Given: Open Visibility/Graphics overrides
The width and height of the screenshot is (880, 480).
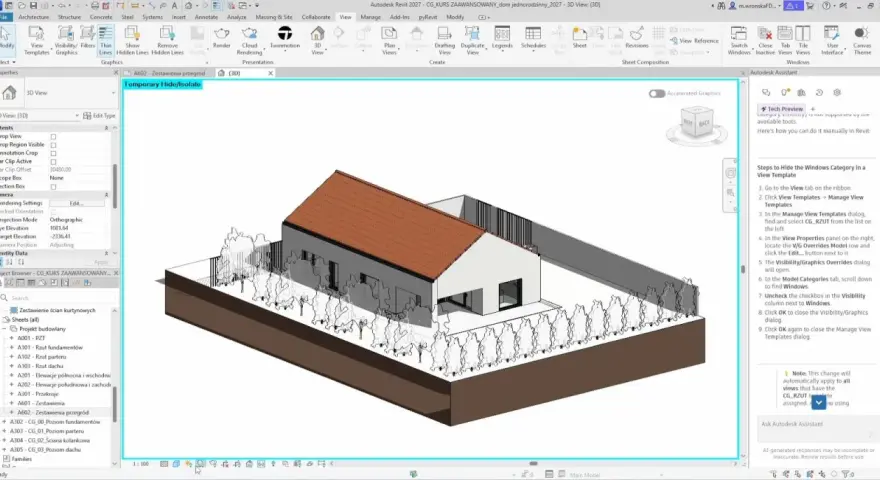Looking at the screenshot, I should click(66, 40).
